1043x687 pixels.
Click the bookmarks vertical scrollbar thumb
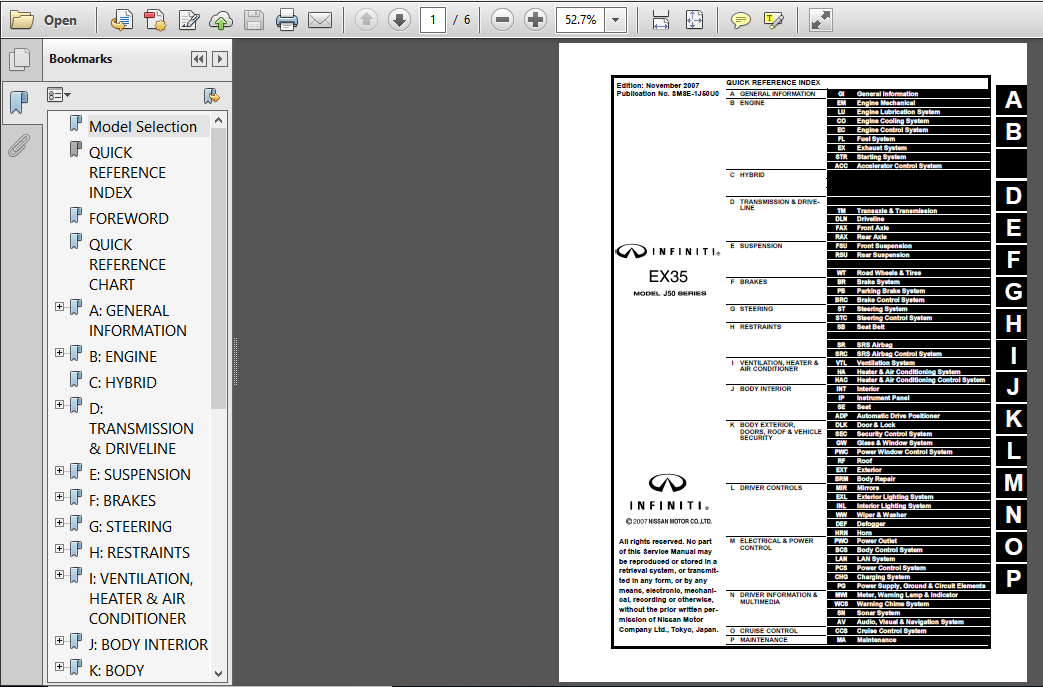pos(218,269)
